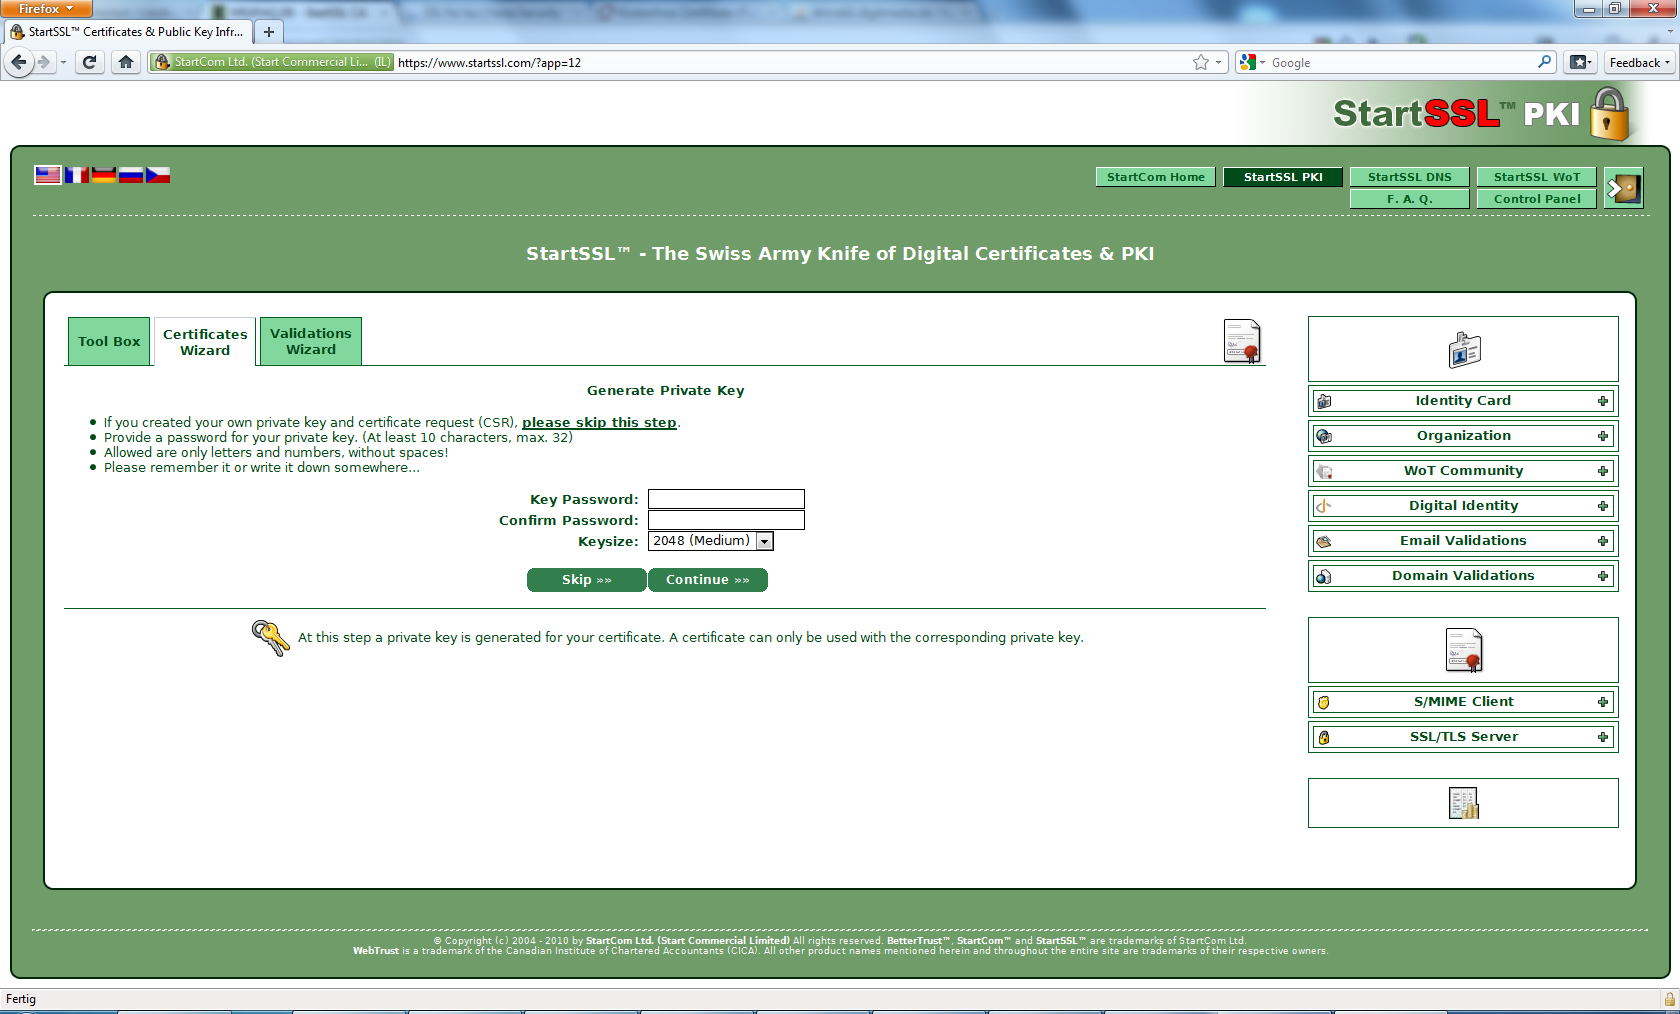Switch language with the Russian flag

pyautogui.click(x=131, y=175)
